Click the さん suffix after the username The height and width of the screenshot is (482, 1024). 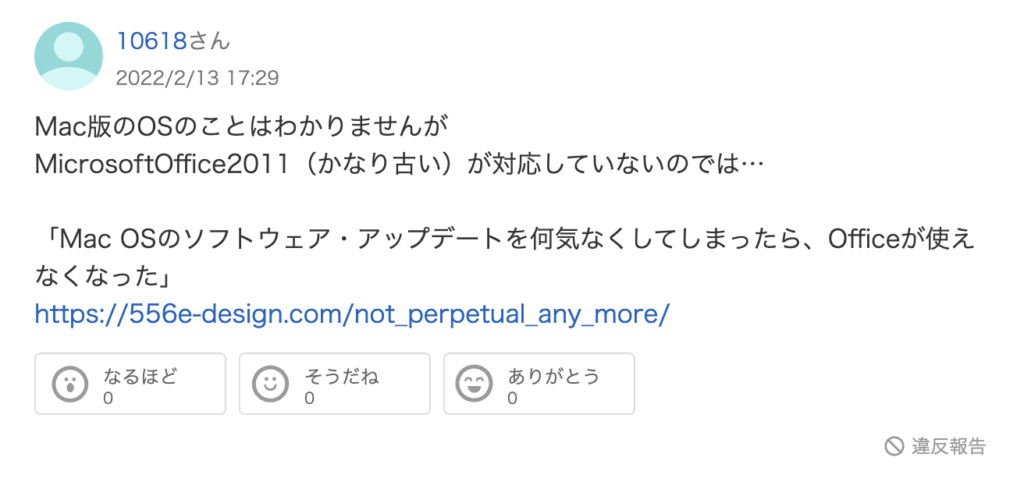pyautogui.click(x=209, y=41)
